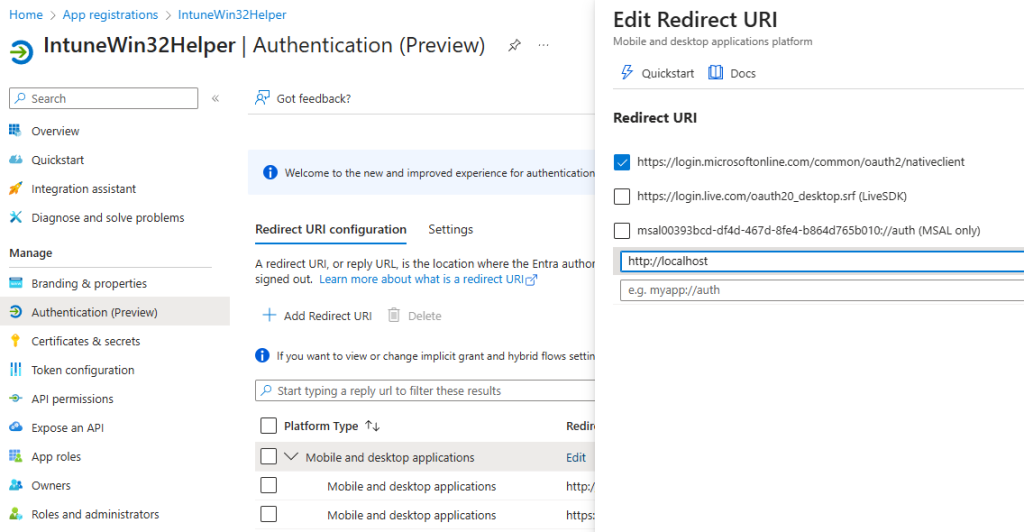Screen dimensions: 1024x532
Task: Collapse the Mobile and desktop applications row
Action: click(x=292, y=457)
